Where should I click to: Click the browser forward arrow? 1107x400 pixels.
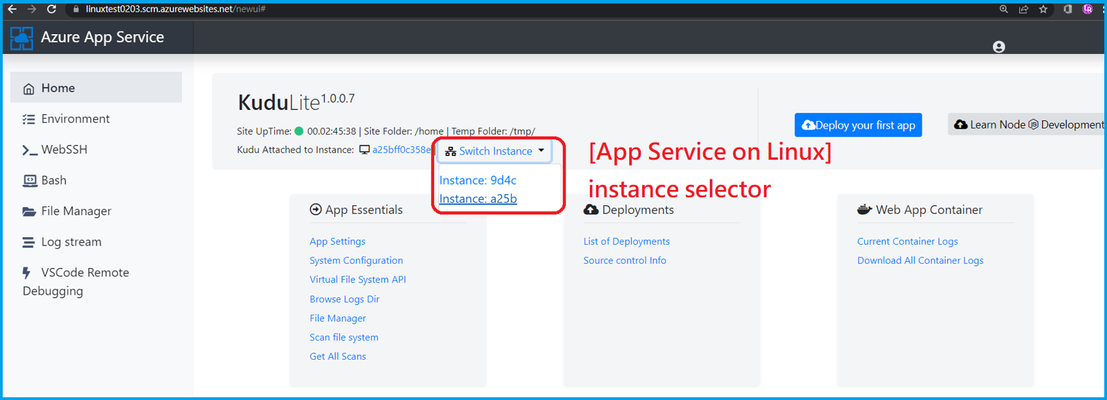30,9
